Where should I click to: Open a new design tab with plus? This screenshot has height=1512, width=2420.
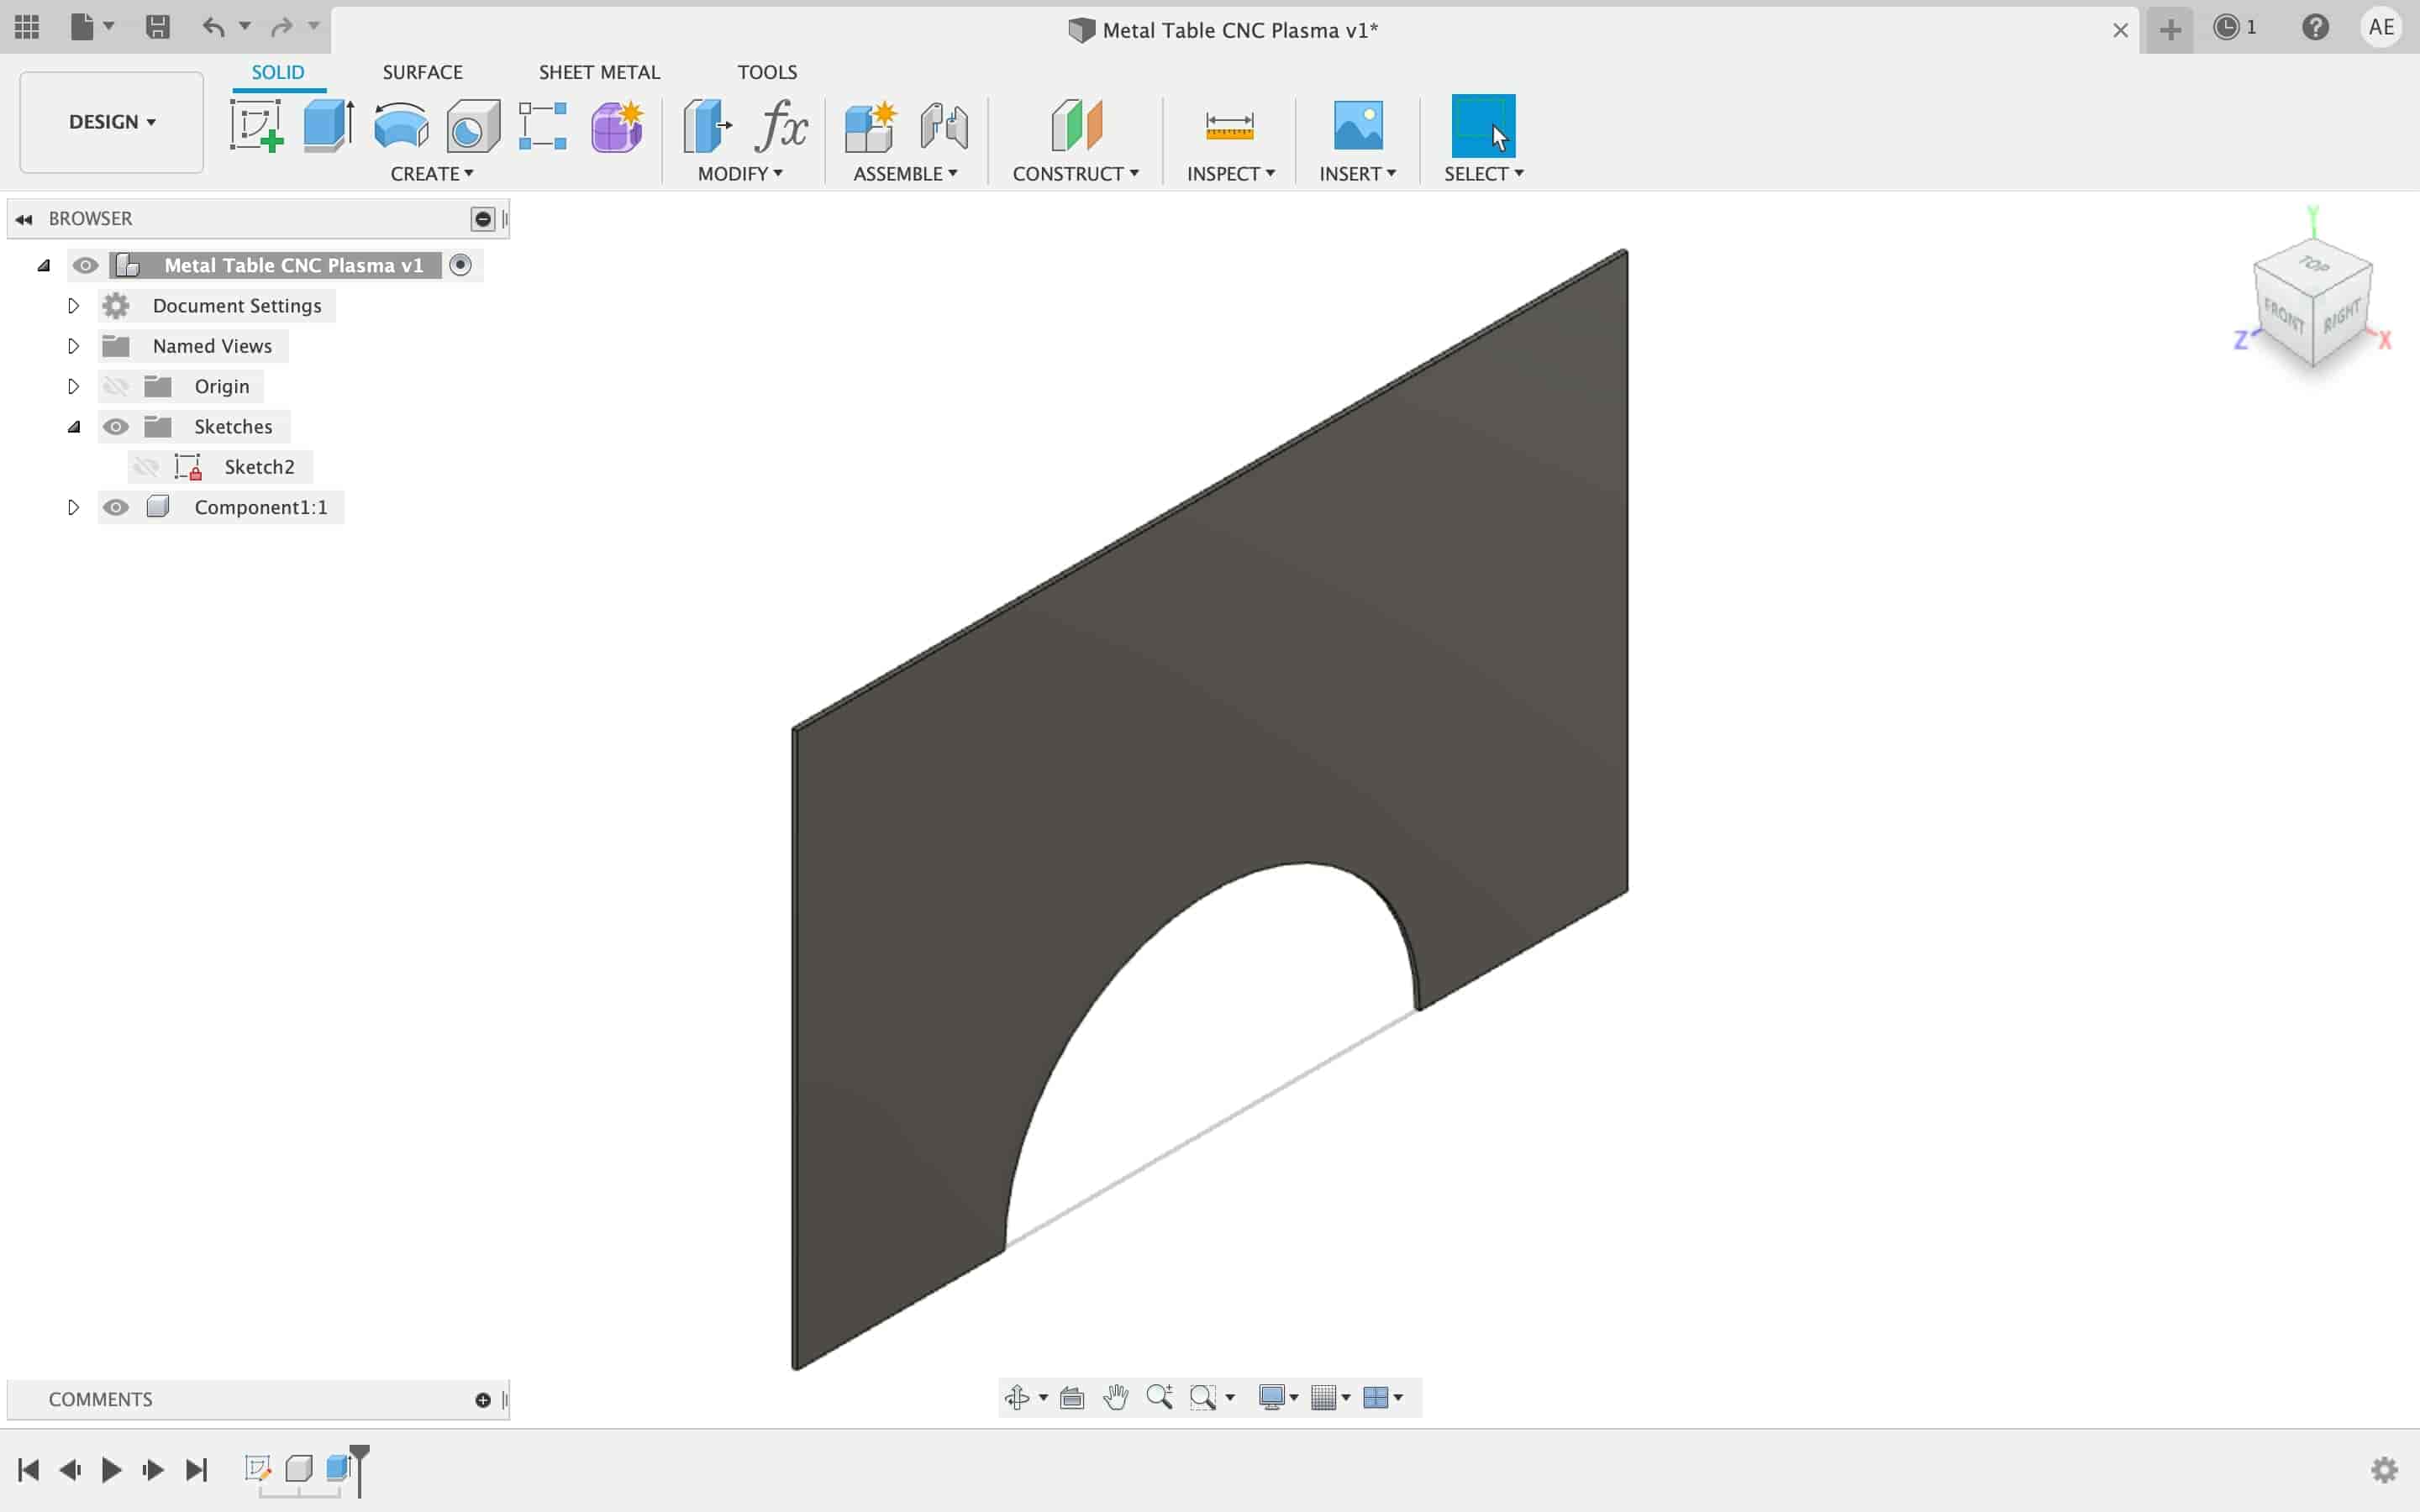point(2170,29)
